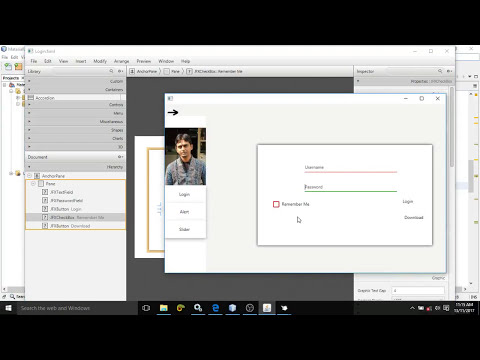Show hidden system tray icons

tap(412, 308)
